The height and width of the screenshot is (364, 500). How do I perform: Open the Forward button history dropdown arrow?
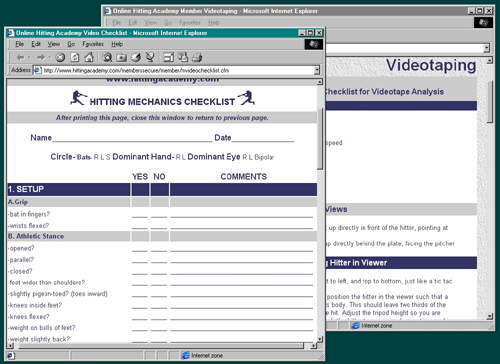[x=49, y=58]
